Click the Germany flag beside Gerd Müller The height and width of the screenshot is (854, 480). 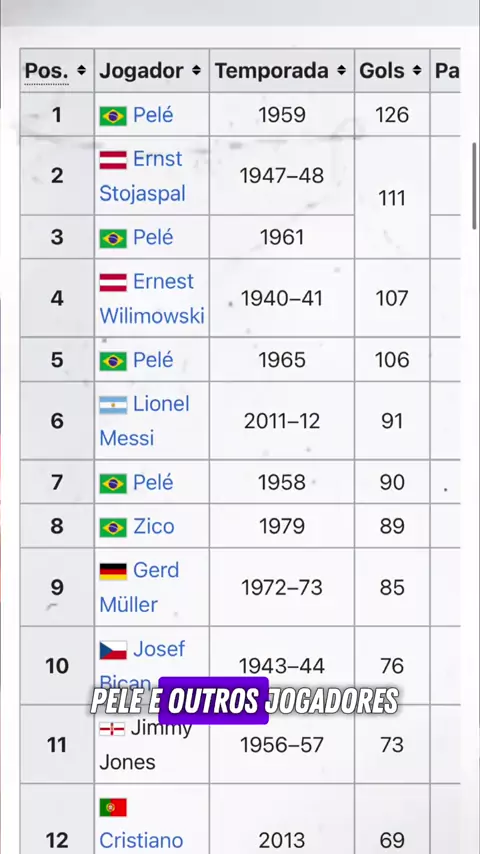113,571
